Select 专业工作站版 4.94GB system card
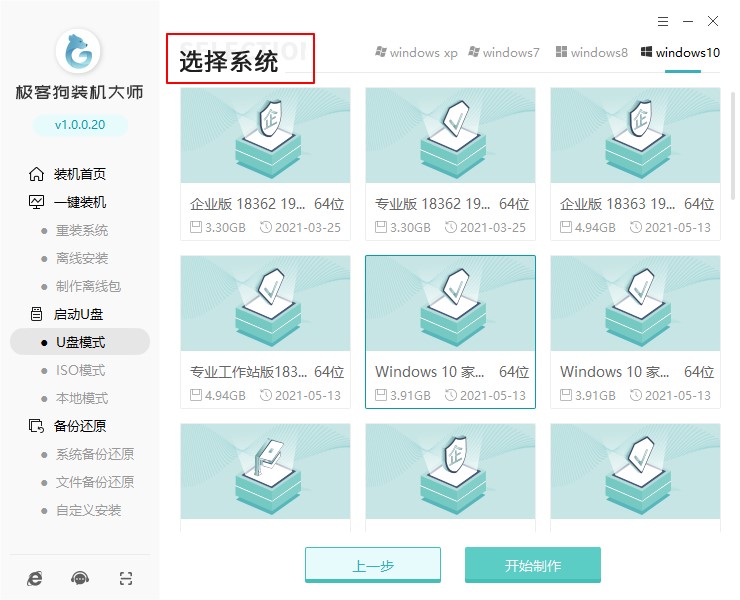Screen dimensions: 740x600 [265, 332]
